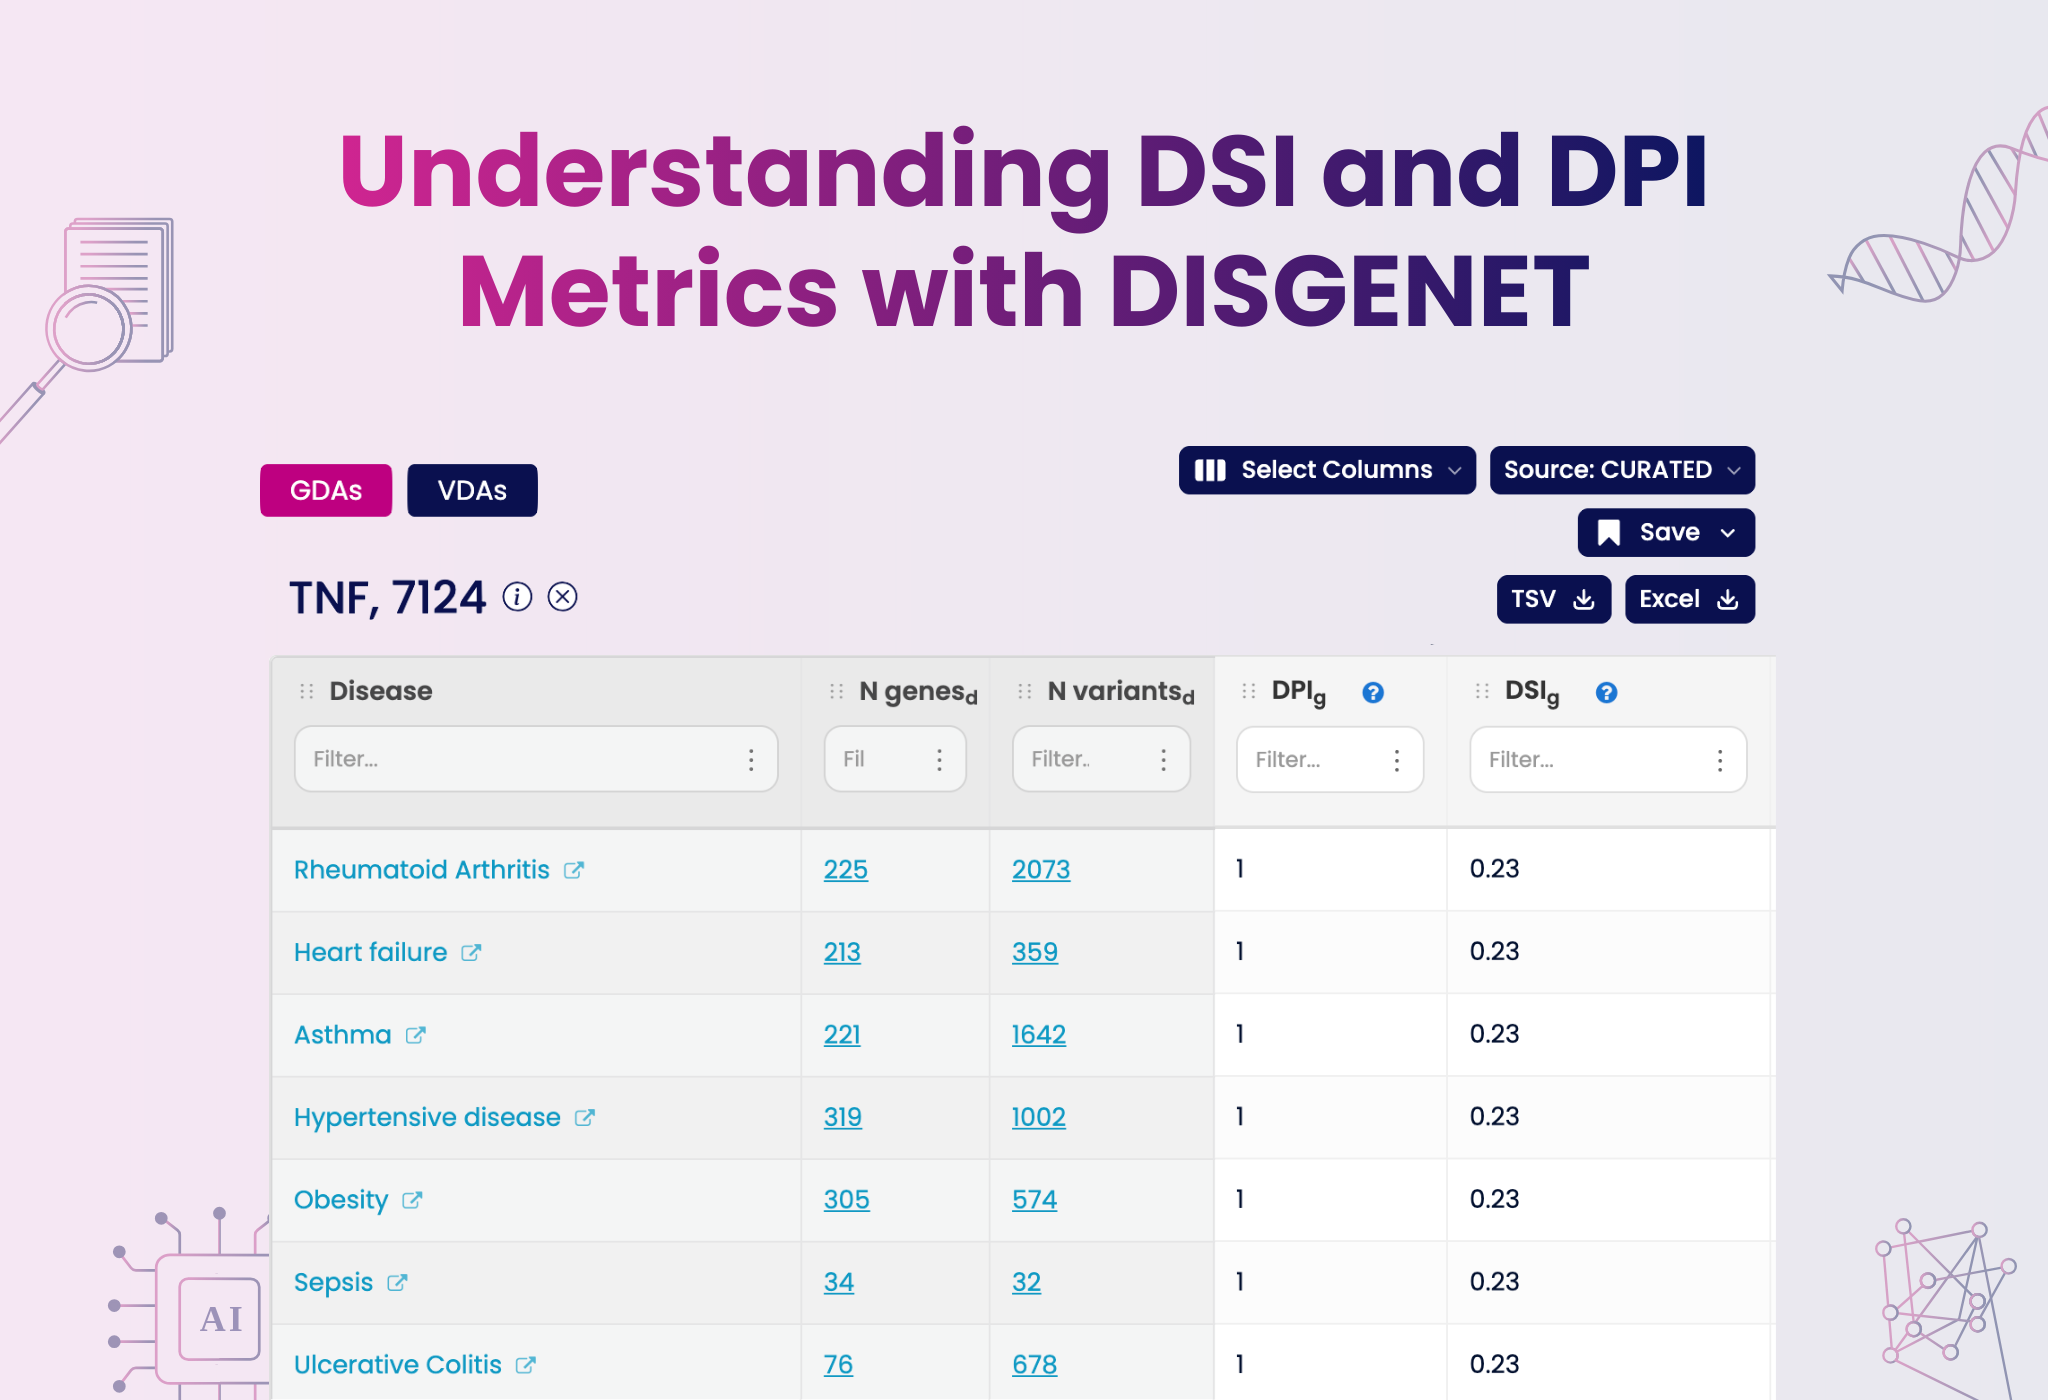Image resolution: width=2048 pixels, height=1400 pixels.
Task: Open the Disease column filter options menu
Action: (753, 759)
